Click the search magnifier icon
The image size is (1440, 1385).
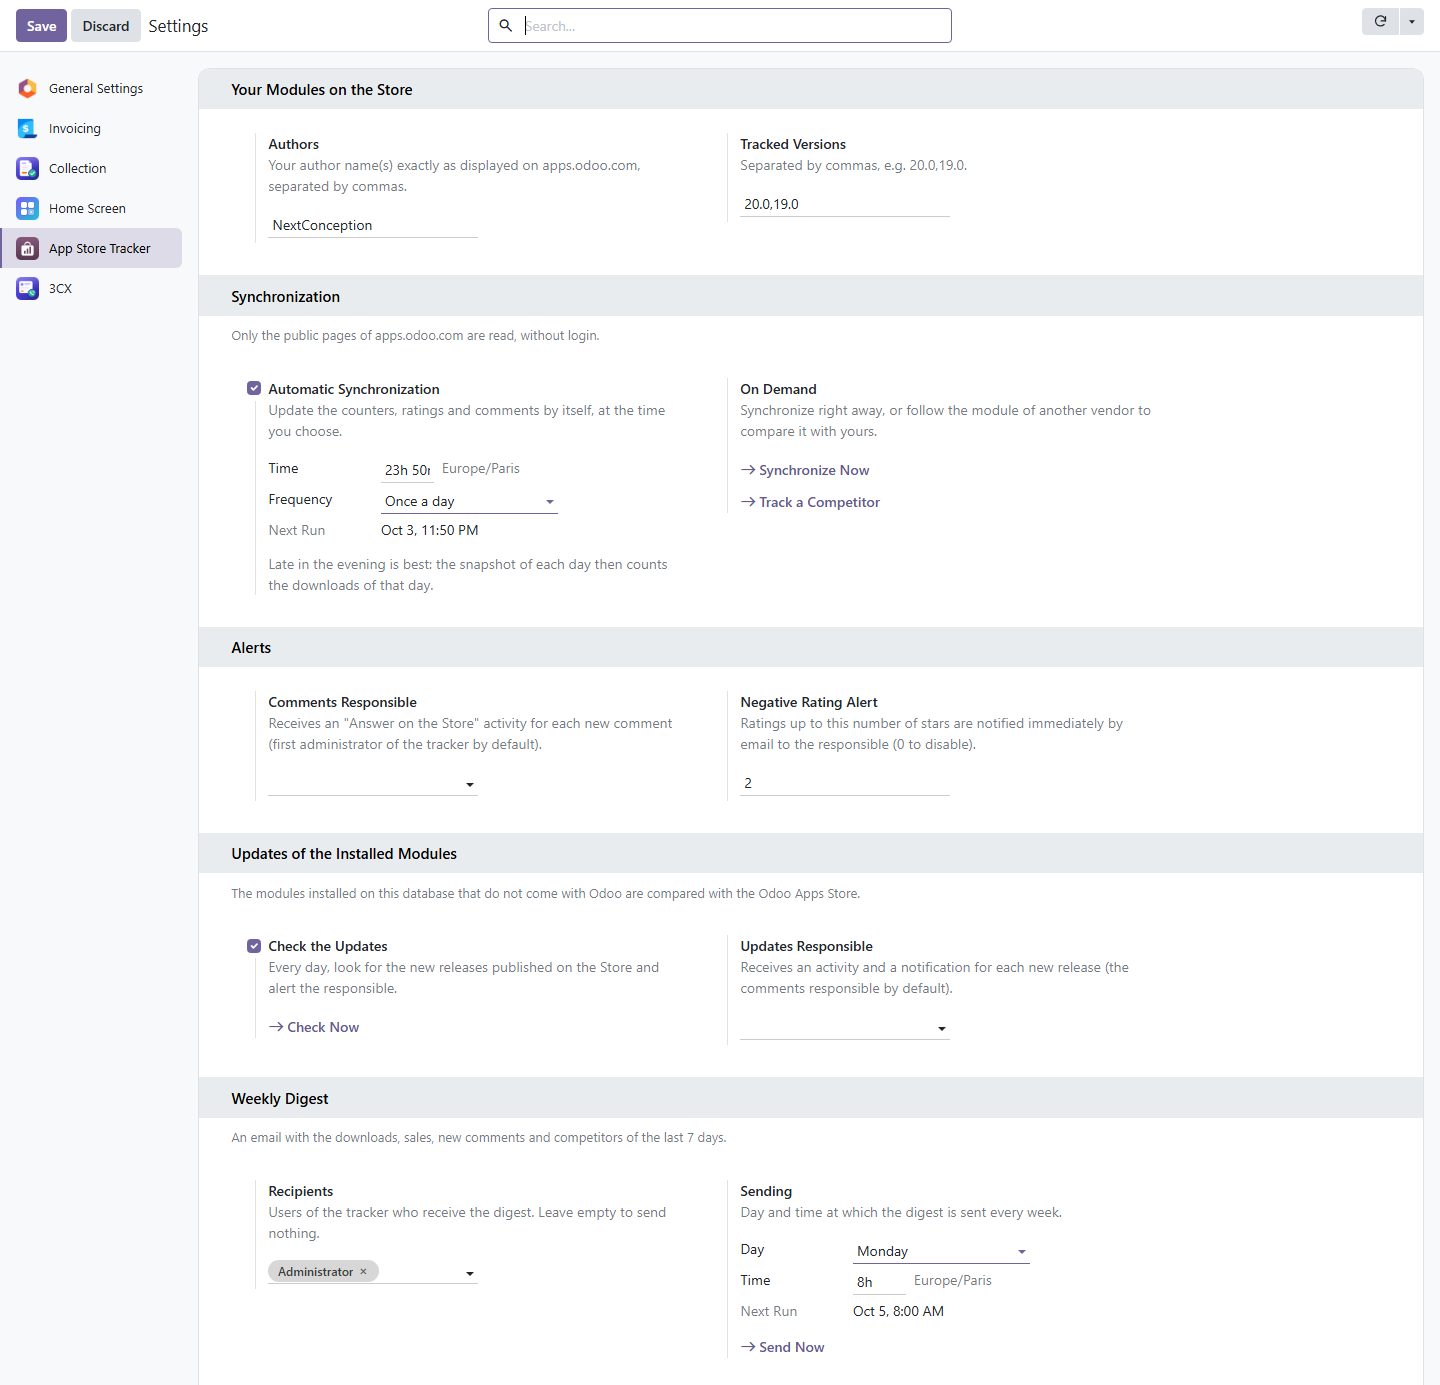[x=506, y=26]
